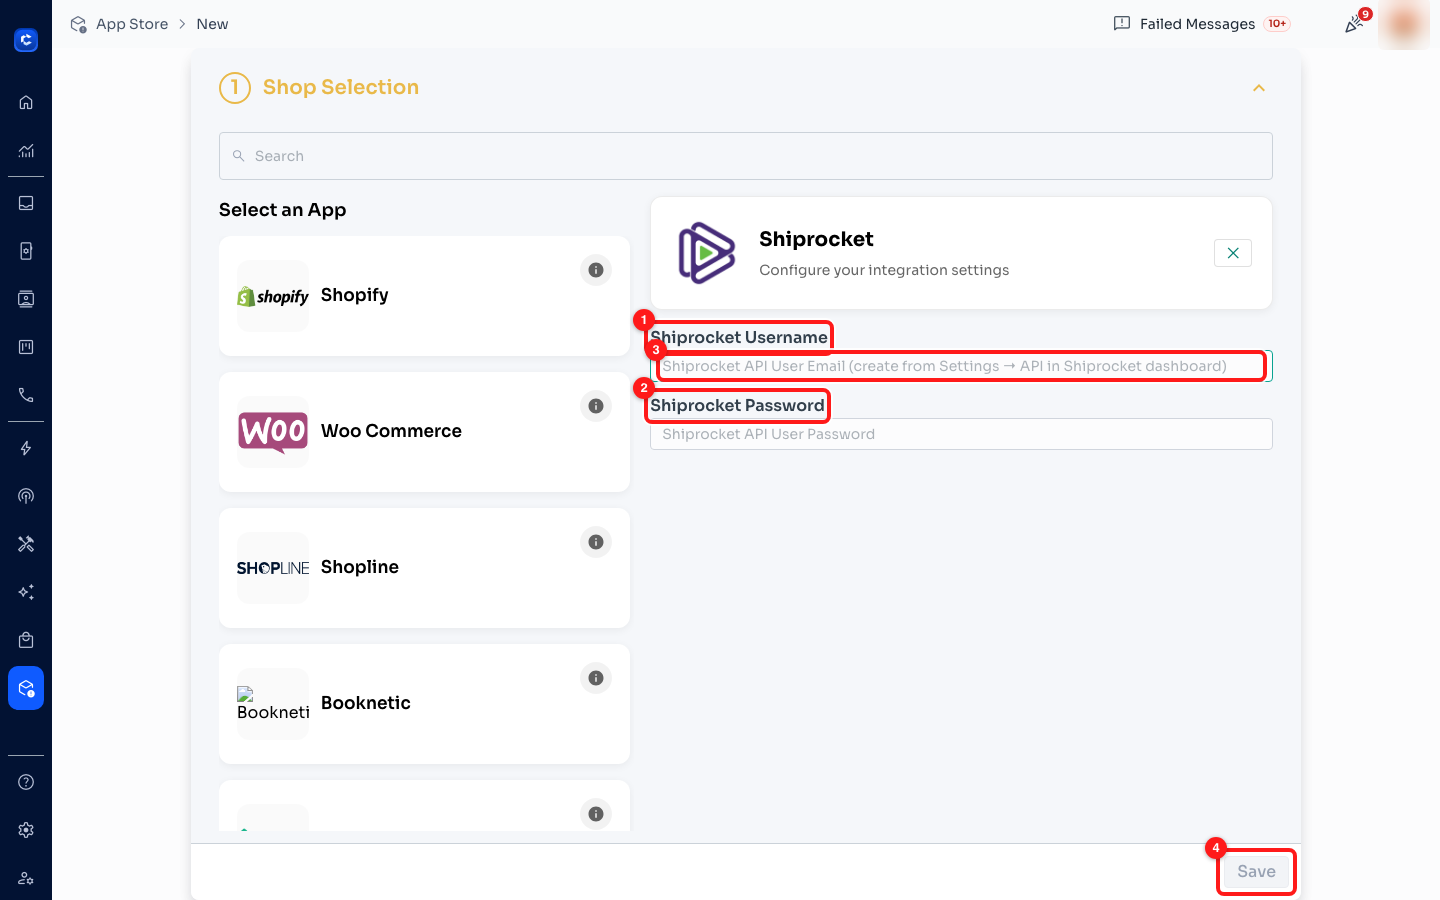This screenshot has width=1440, height=900.
Task: Select the Woo Commerce app card
Action: (424, 432)
